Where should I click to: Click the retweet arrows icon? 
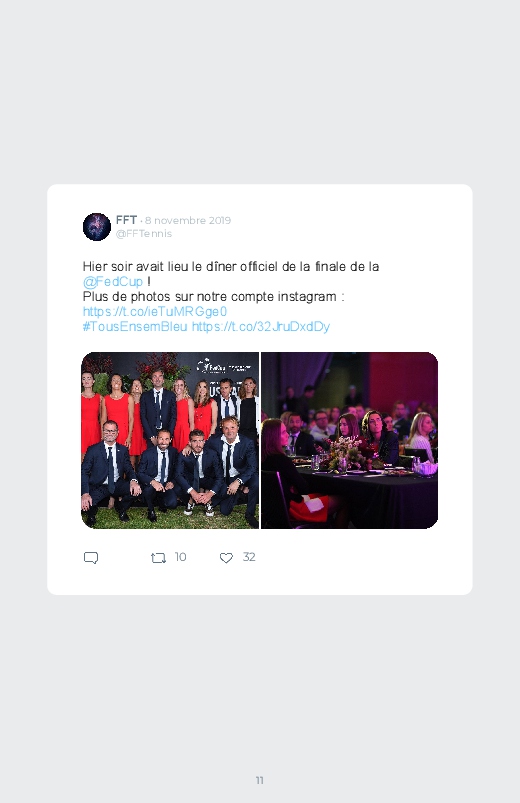(x=158, y=558)
